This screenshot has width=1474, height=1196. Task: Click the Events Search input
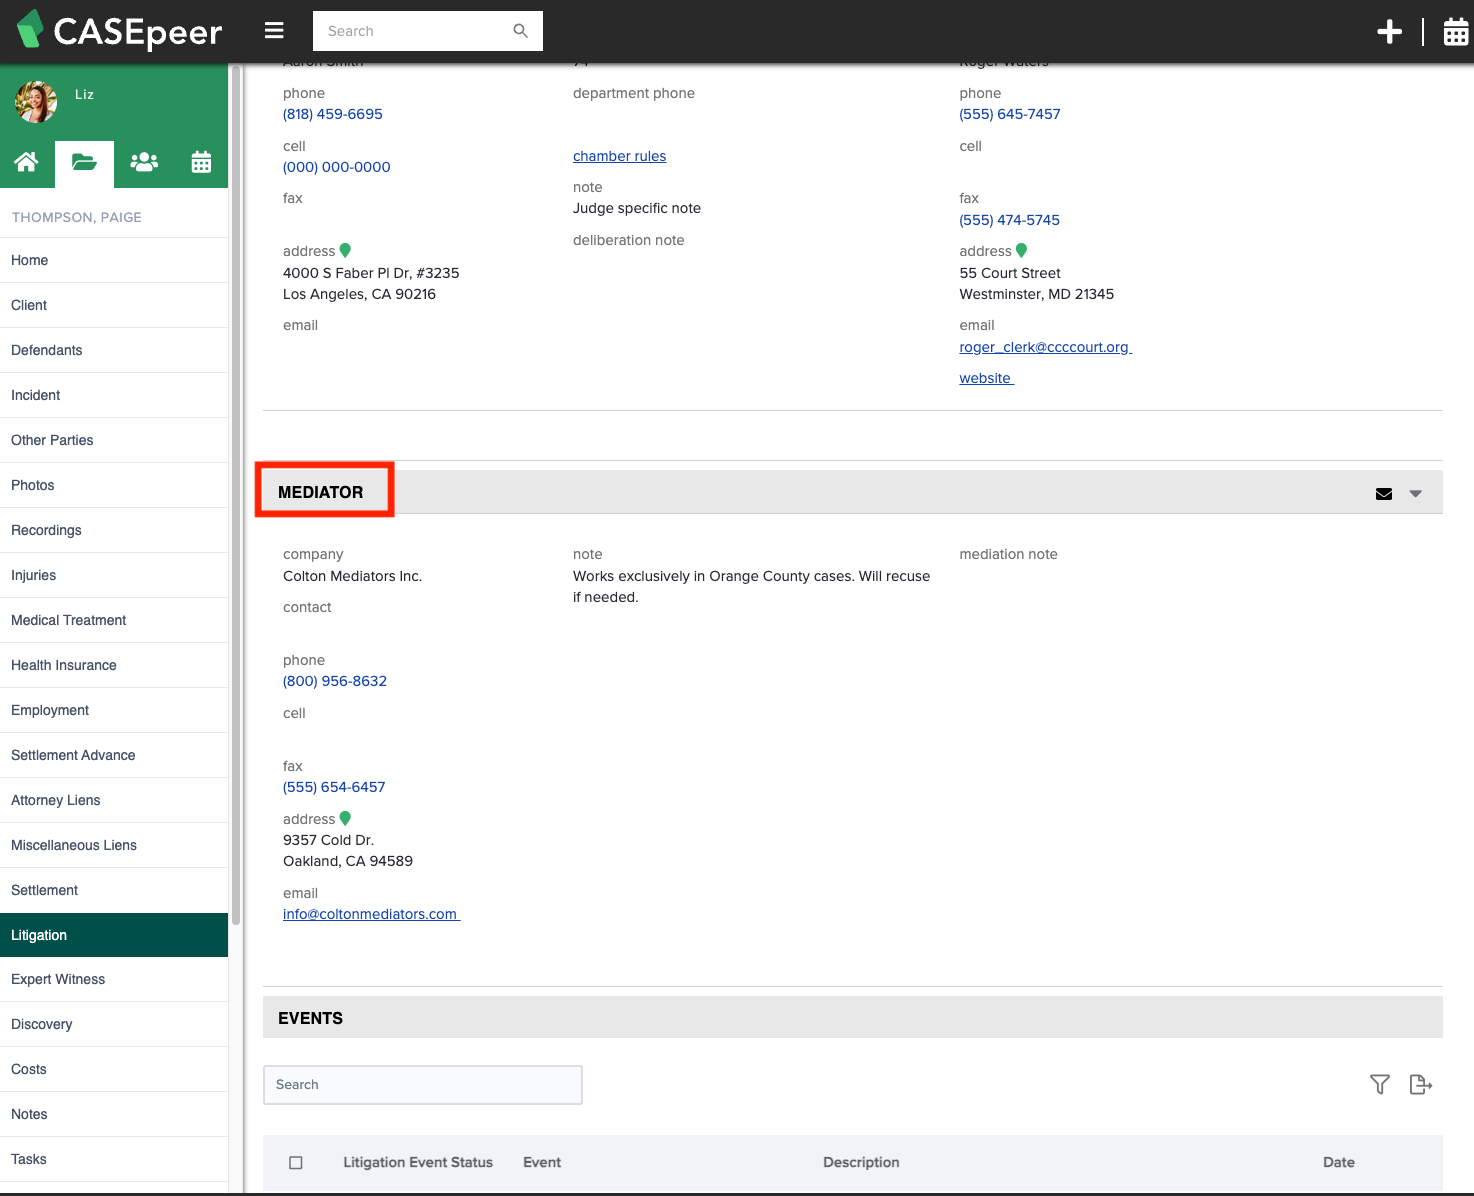(423, 1085)
